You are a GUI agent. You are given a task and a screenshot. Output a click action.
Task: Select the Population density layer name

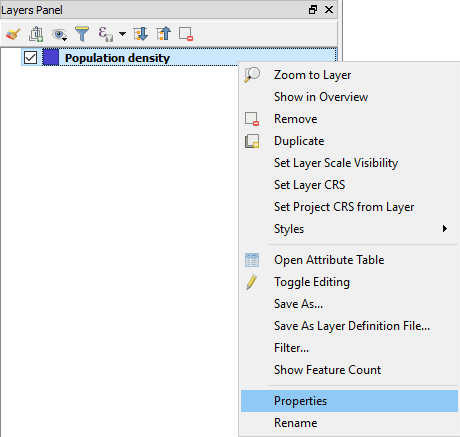(x=117, y=58)
